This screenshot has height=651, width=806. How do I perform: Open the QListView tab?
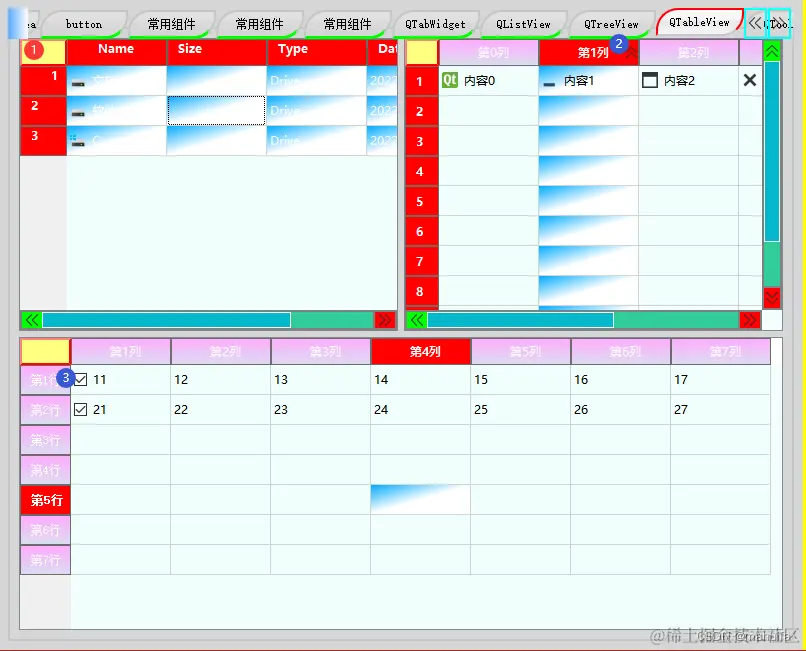(523, 24)
